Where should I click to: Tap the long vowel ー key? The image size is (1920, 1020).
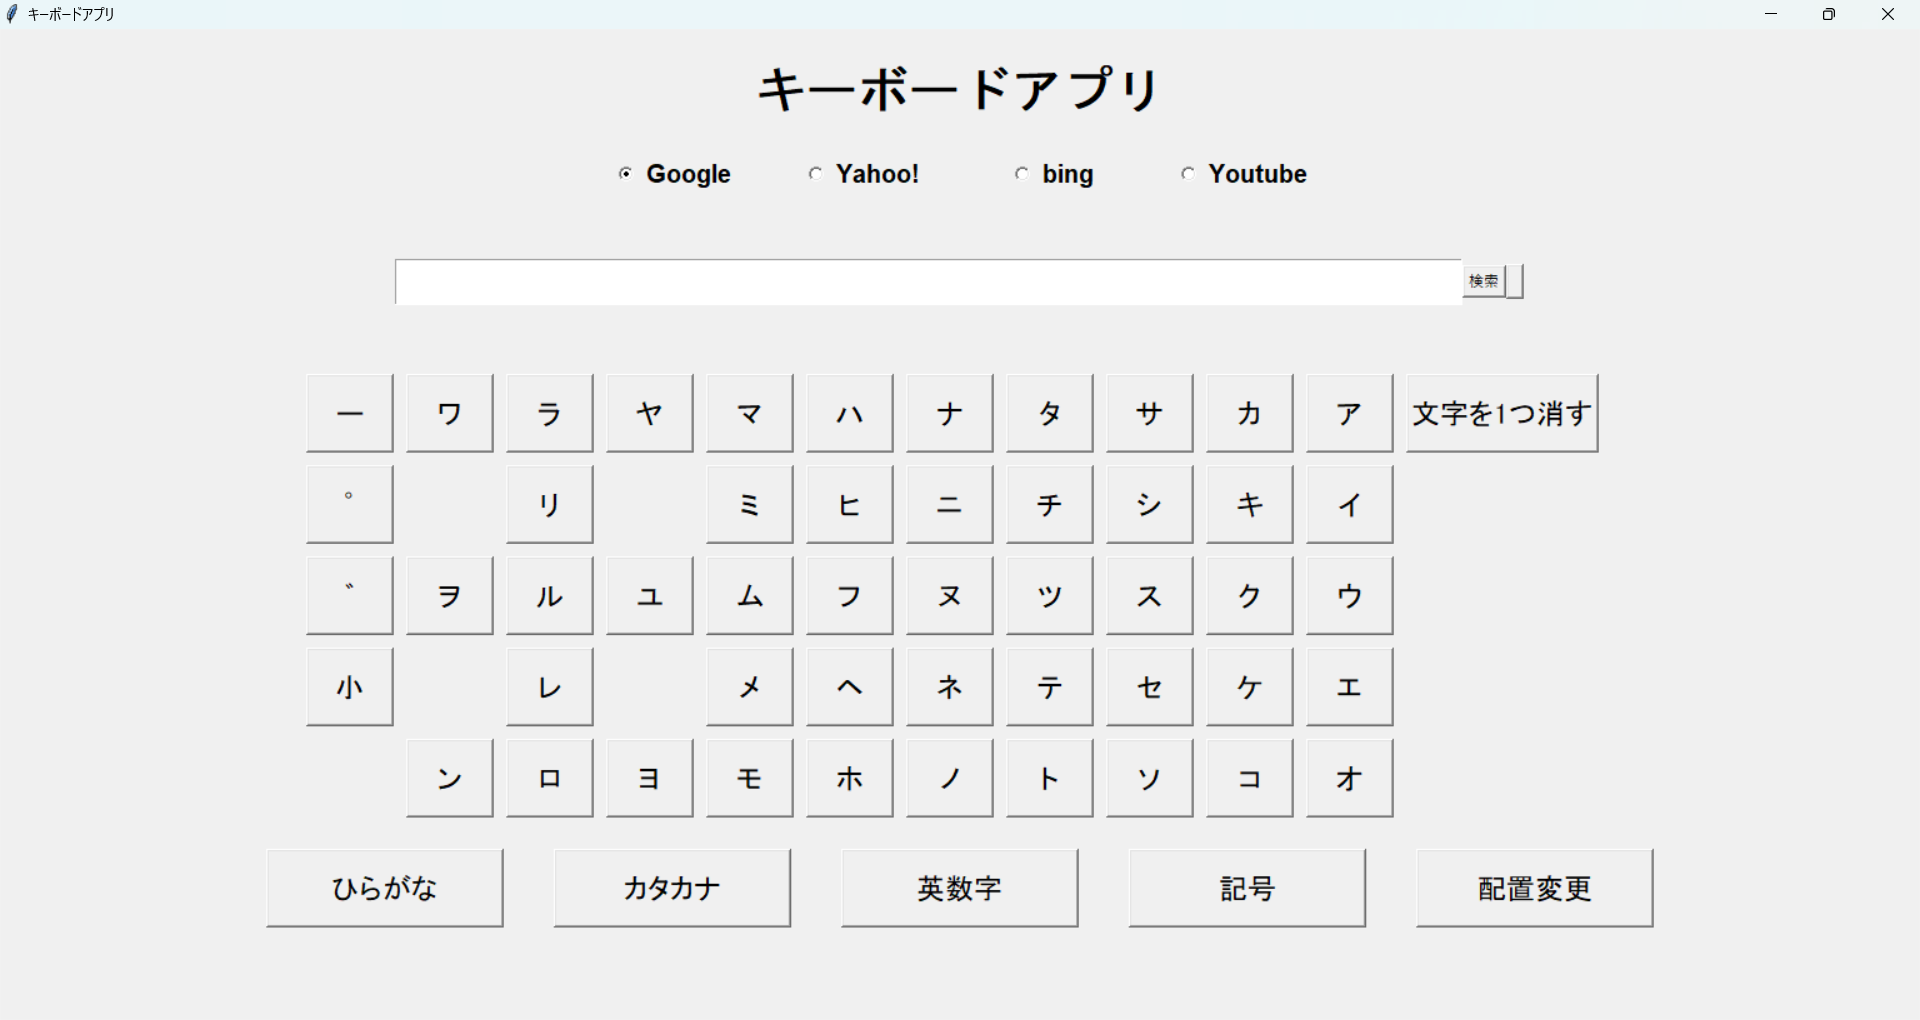click(x=350, y=413)
